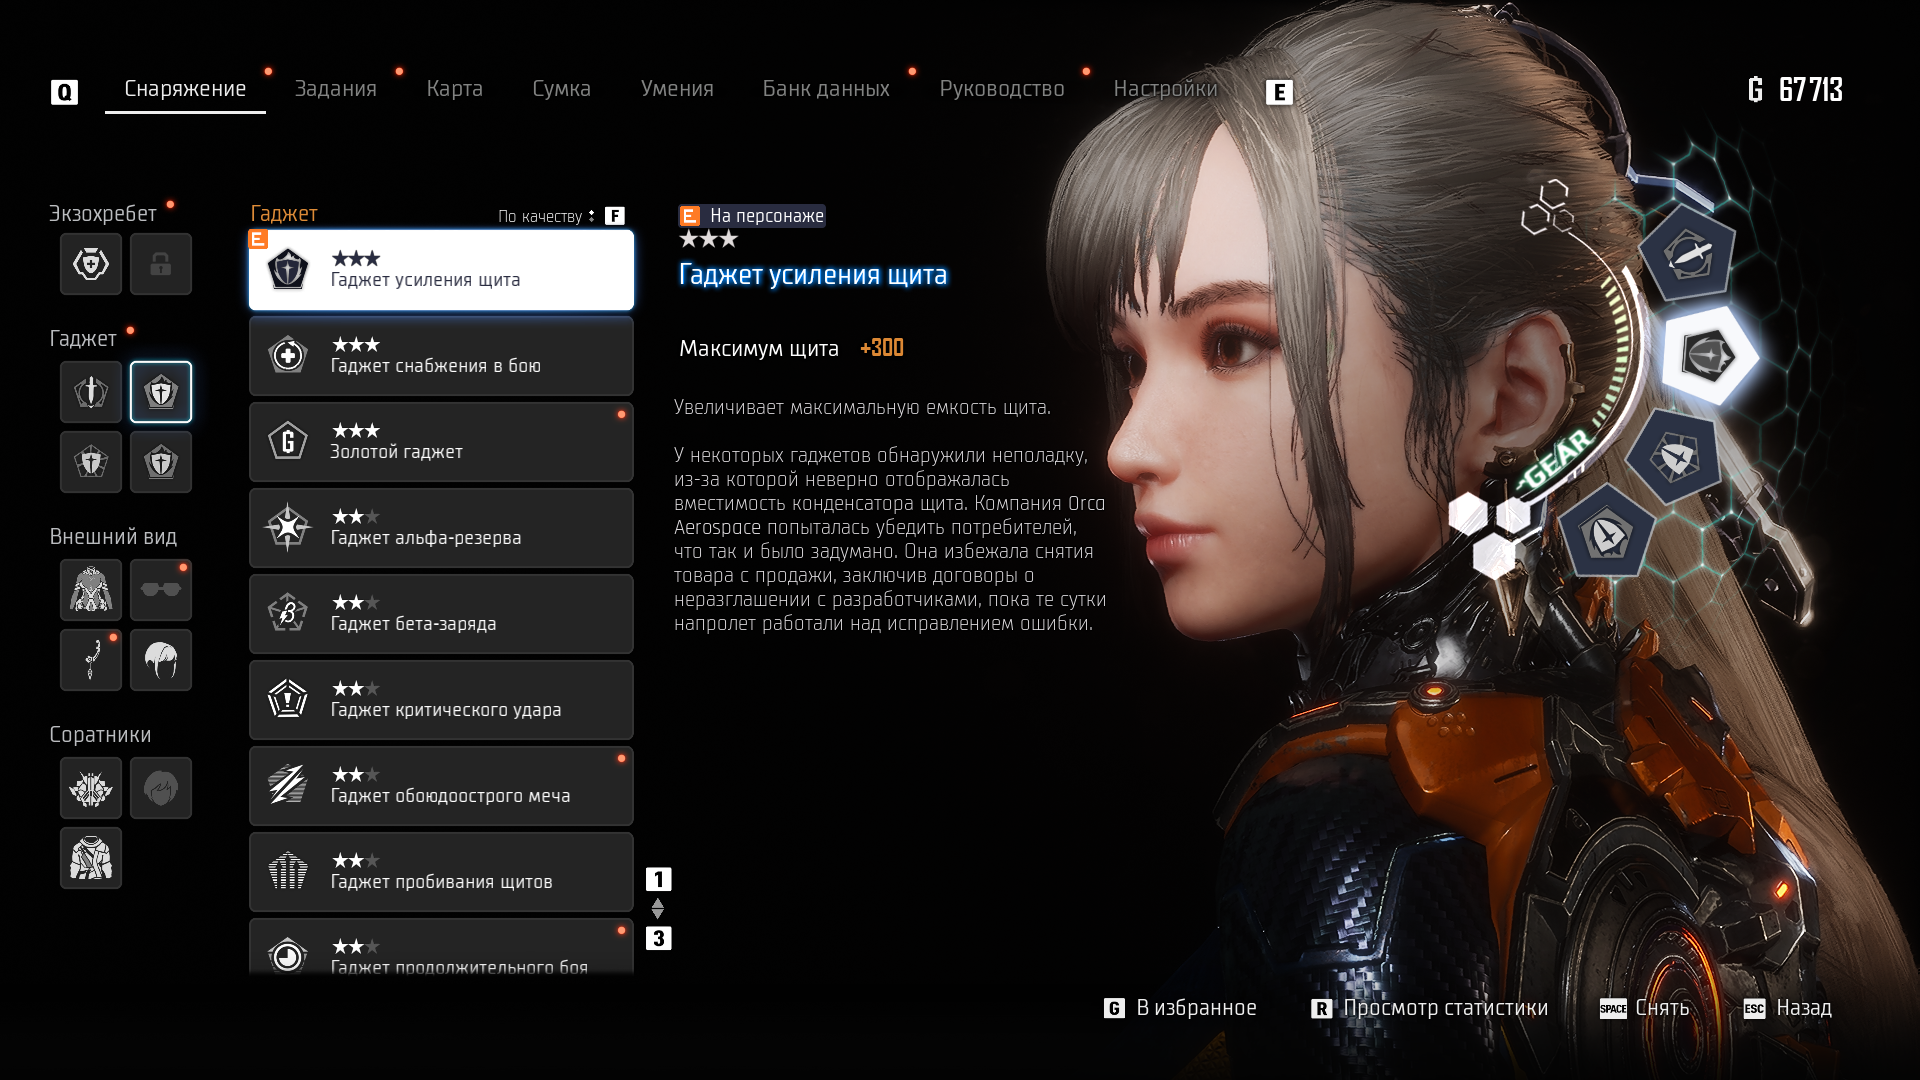Screen dimensions: 1920x1080
Task: Open the Настройки tab
Action: click(x=1165, y=89)
